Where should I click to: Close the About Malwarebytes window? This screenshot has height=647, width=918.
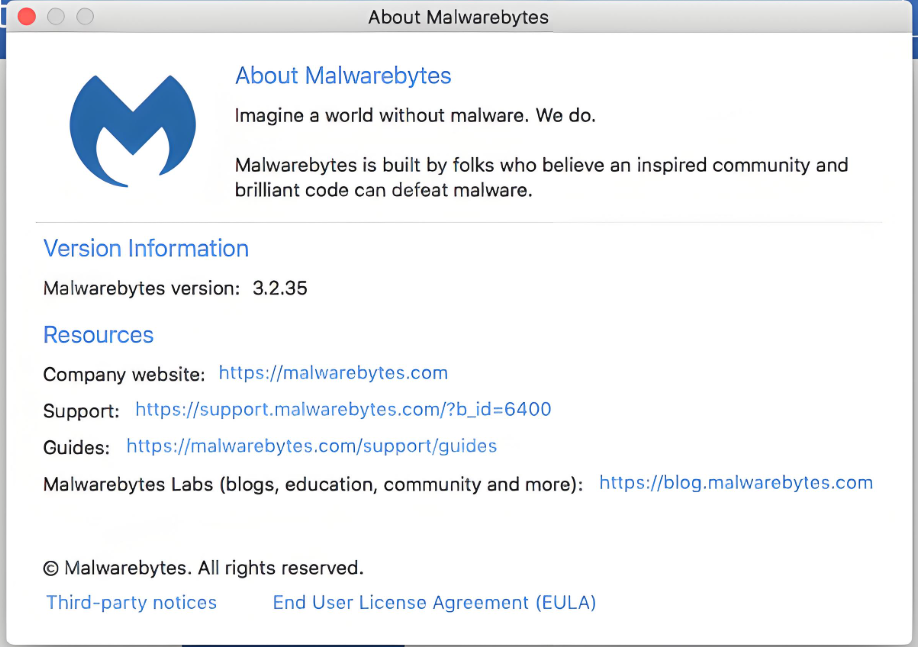pos(27,16)
